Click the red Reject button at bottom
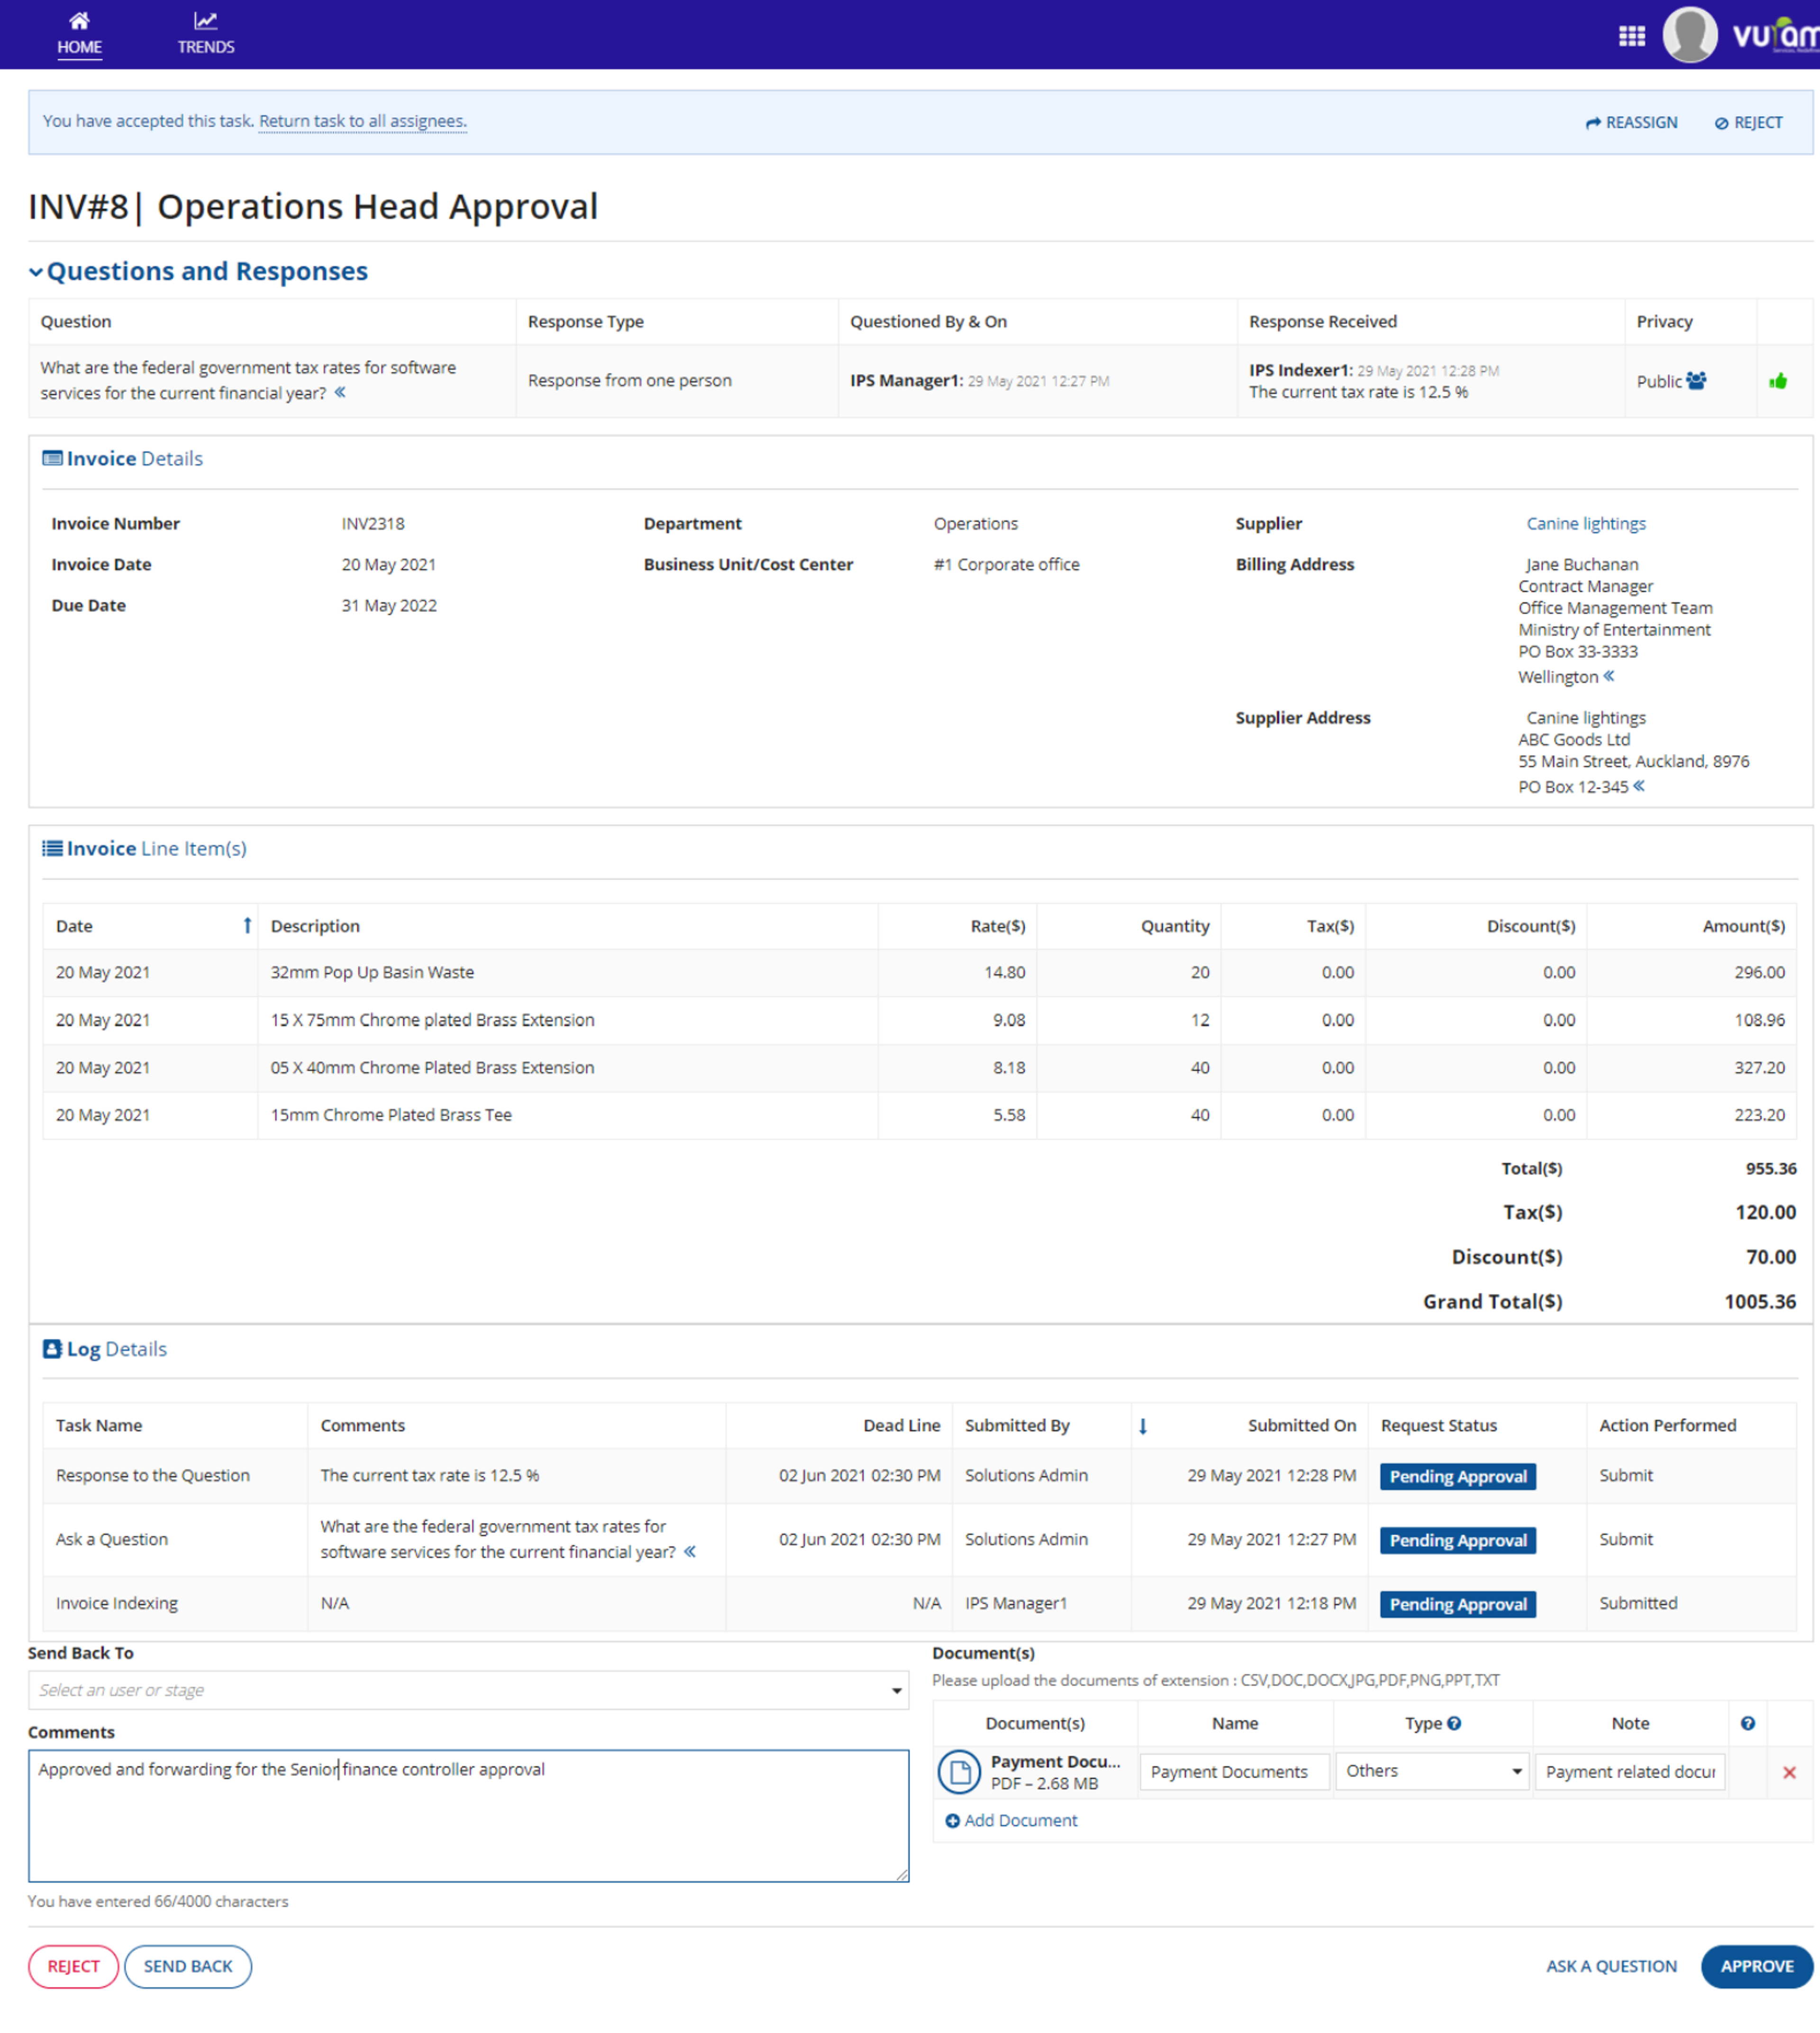 tap(73, 1966)
